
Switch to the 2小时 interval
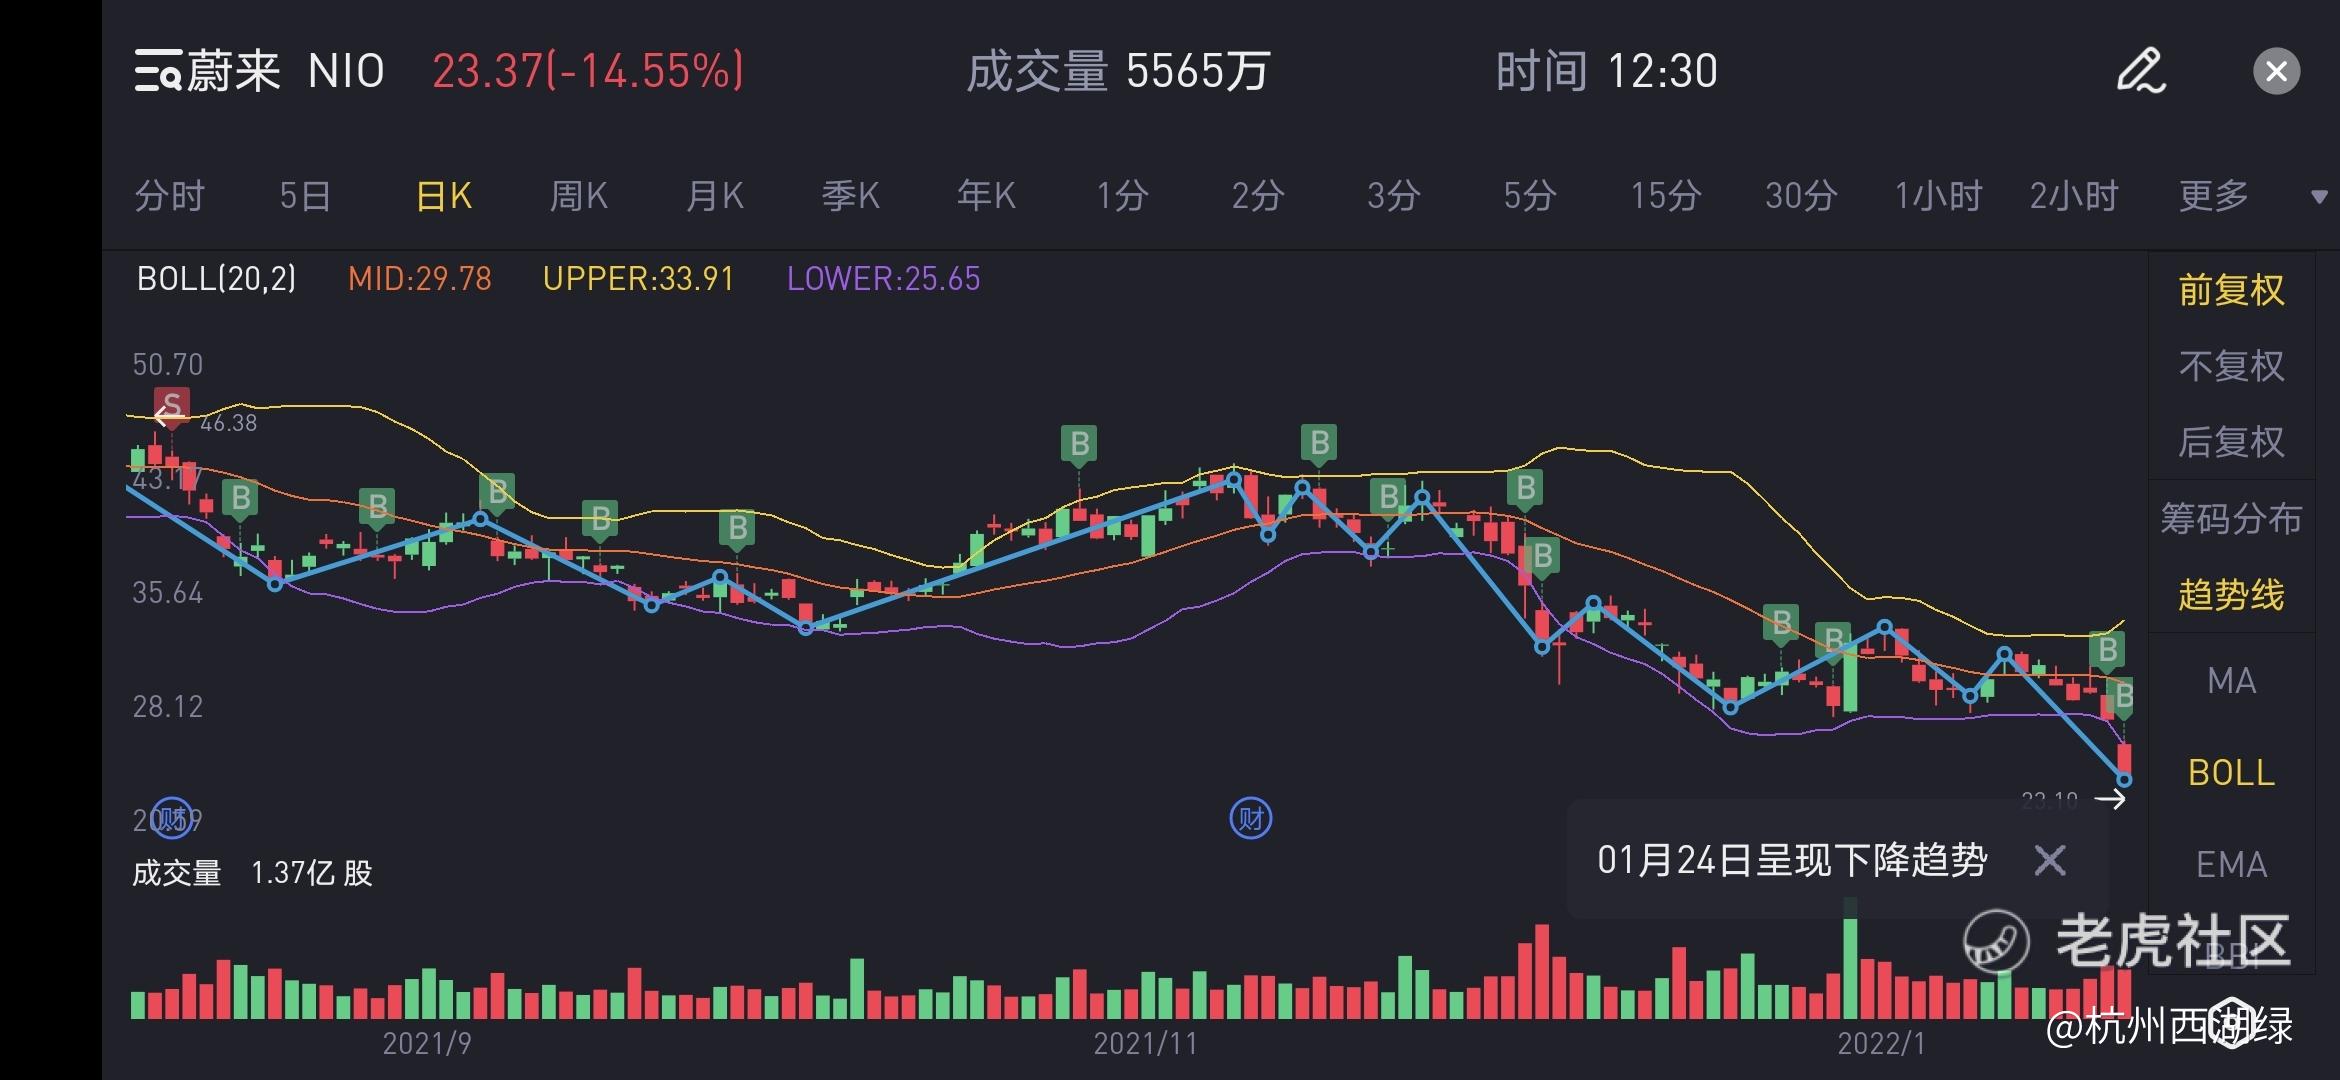[2074, 196]
